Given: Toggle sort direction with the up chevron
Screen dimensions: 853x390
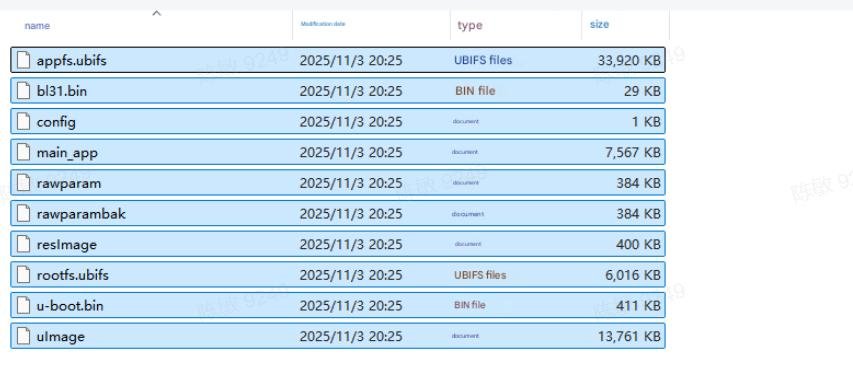Looking at the screenshot, I should coord(157,13).
